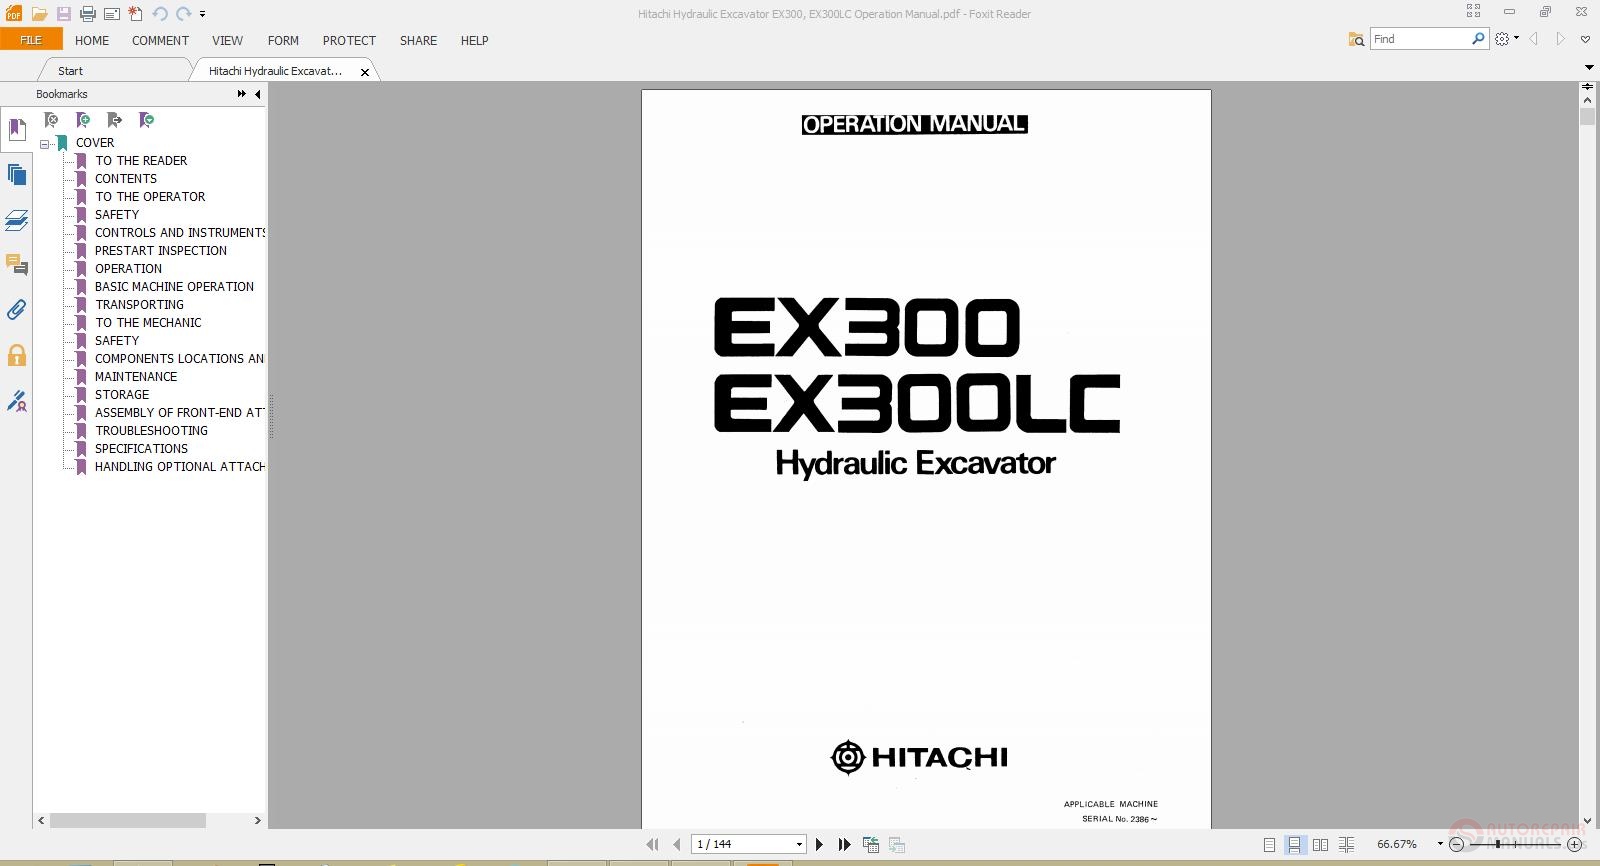Screen dimensions: 1600x866
Task: Select the facing pages view mode
Action: (x=1320, y=845)
